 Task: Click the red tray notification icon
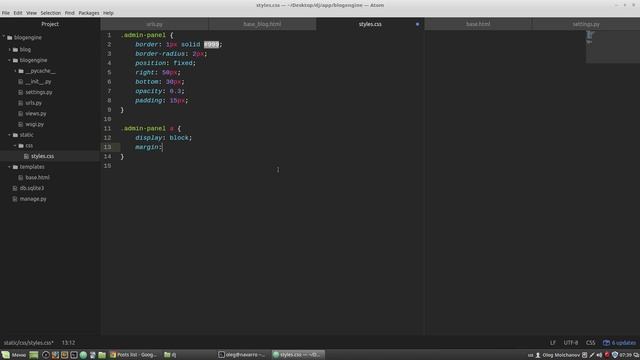click(607, 355)
